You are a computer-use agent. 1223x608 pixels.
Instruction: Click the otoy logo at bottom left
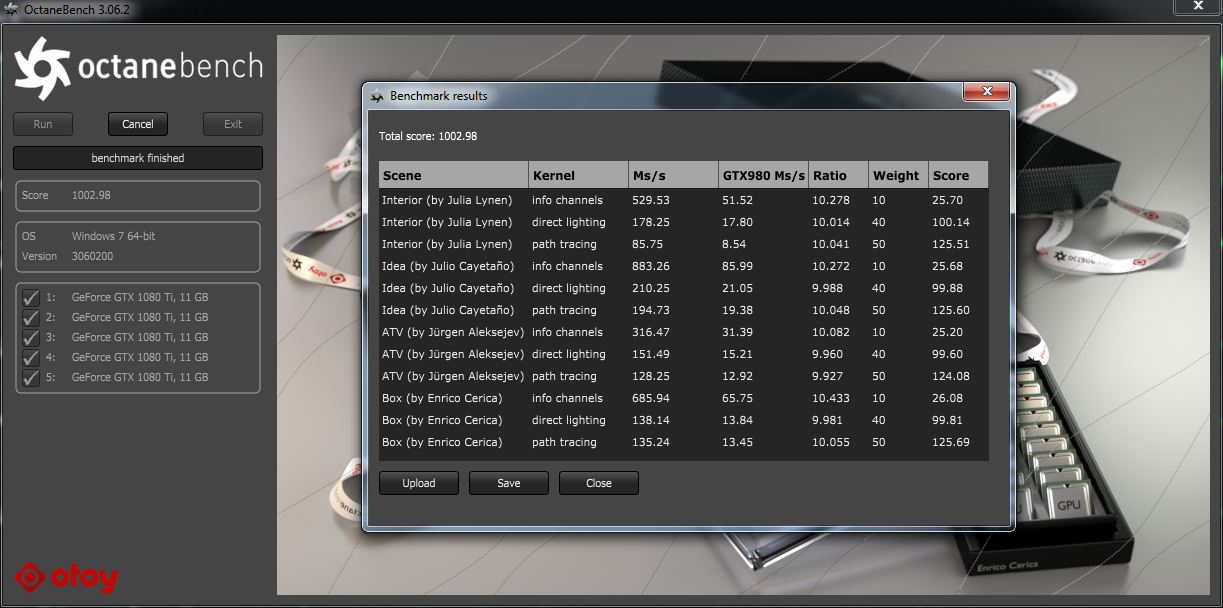click(x=66, y=577)
